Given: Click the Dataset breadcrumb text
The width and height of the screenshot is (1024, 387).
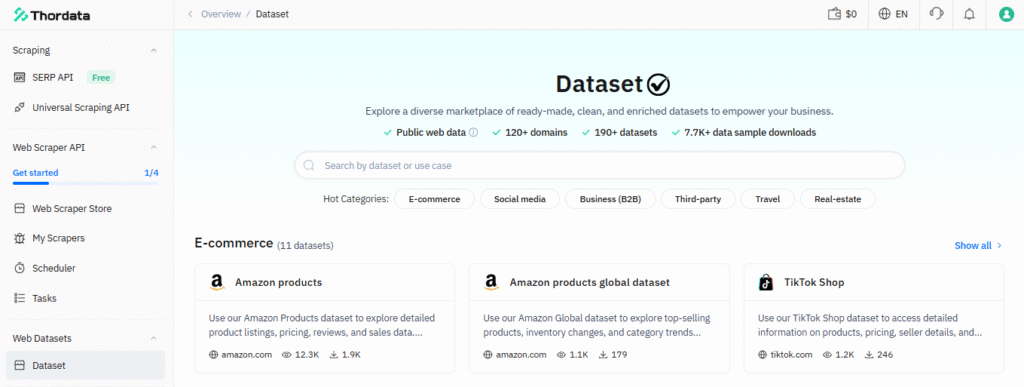Looking at the screenshot, I should coord(272,14).
